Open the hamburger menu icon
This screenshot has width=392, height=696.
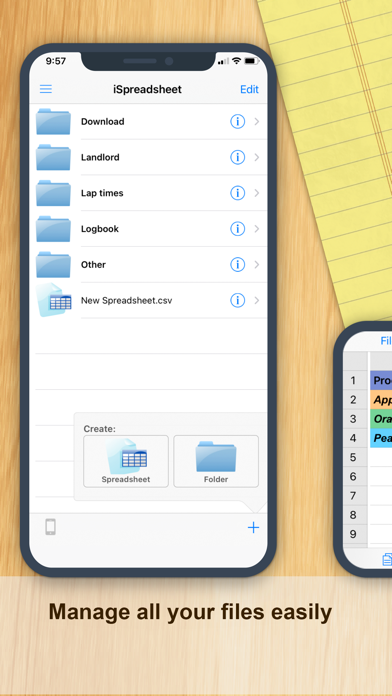point(46,89)
